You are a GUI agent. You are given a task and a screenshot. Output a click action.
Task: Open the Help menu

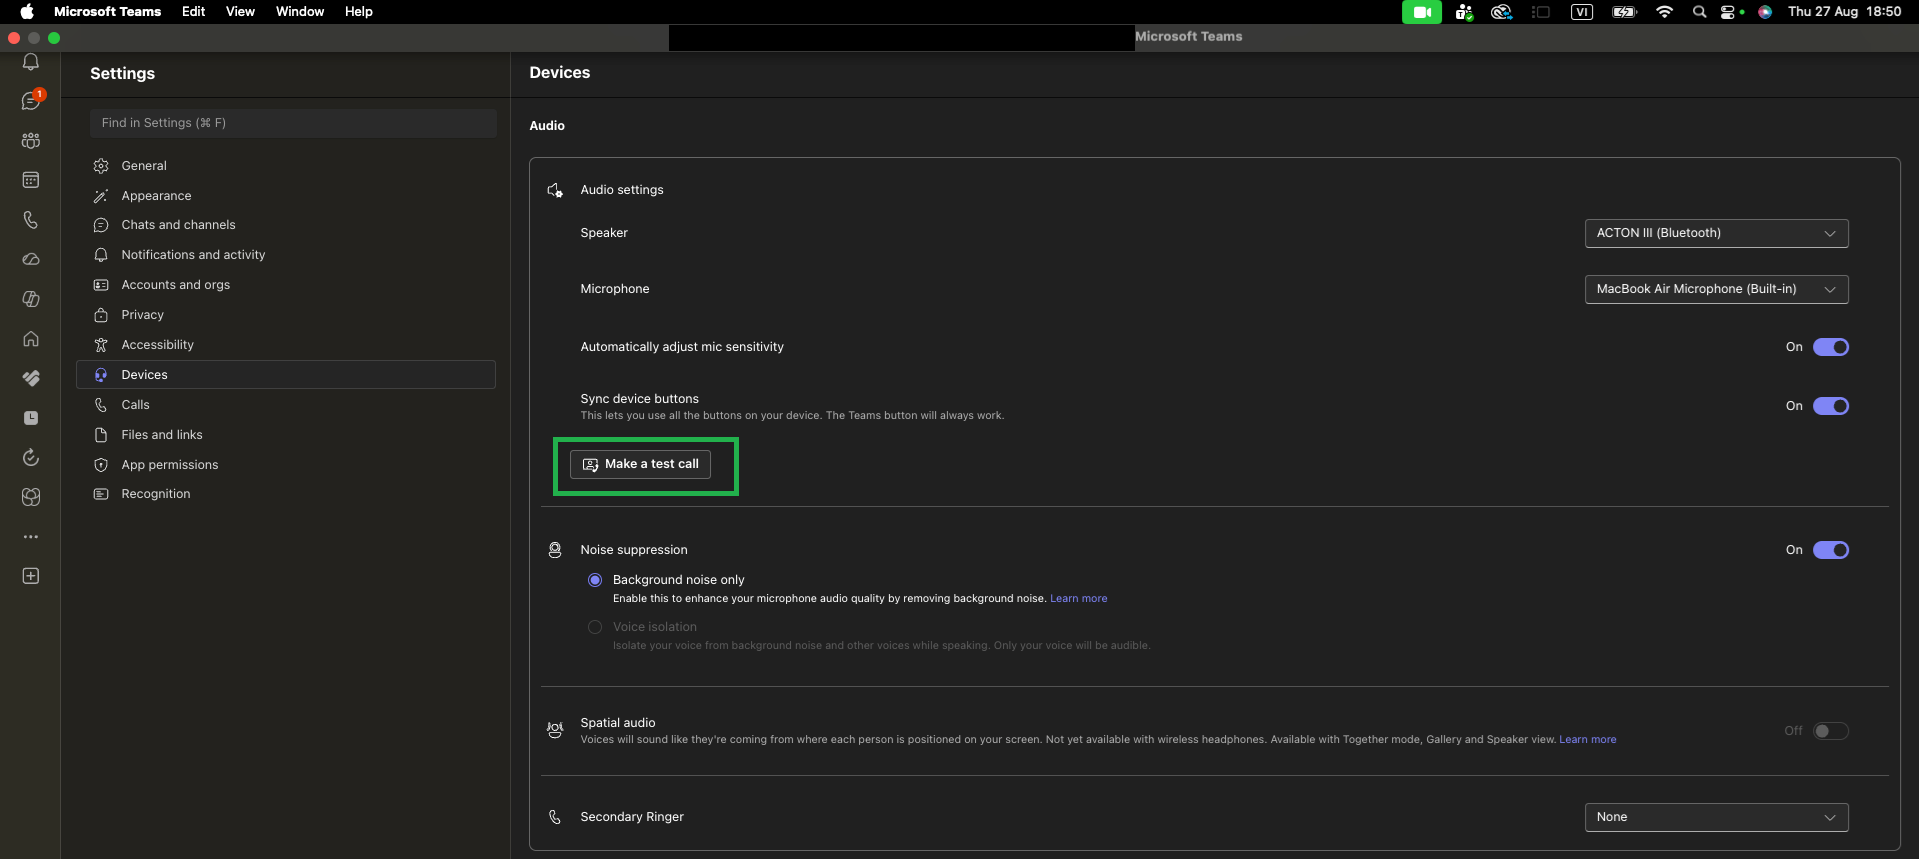tap(359, 12)
